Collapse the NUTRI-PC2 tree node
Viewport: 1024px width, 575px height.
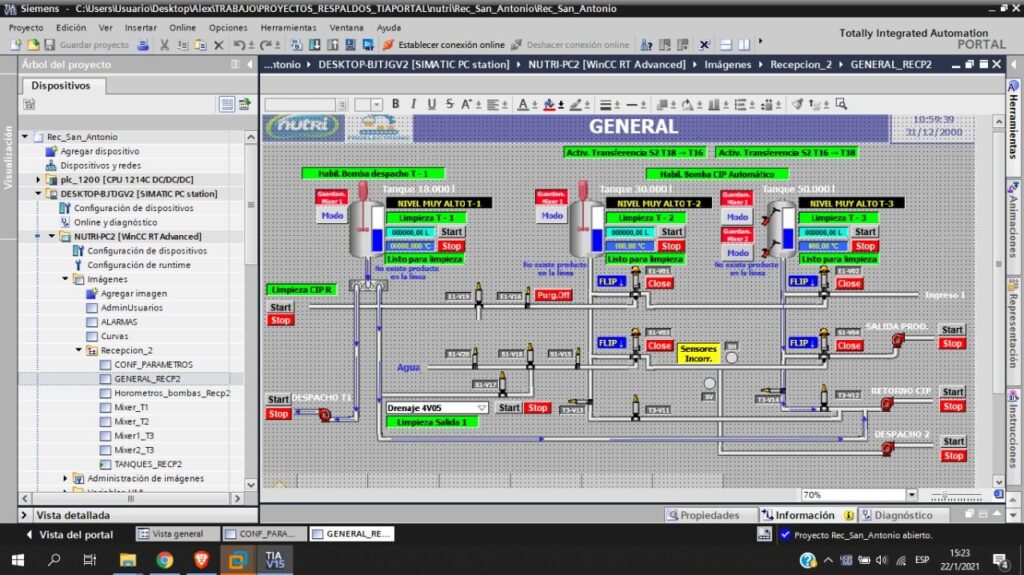(52, 236)
